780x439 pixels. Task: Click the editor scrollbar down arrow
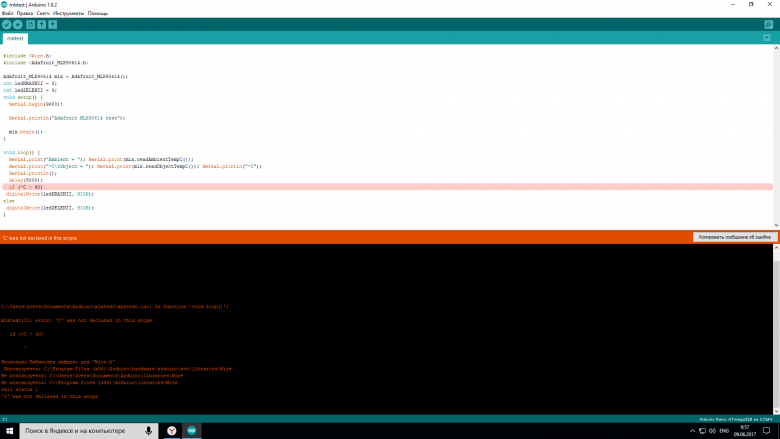click(776, 225)
